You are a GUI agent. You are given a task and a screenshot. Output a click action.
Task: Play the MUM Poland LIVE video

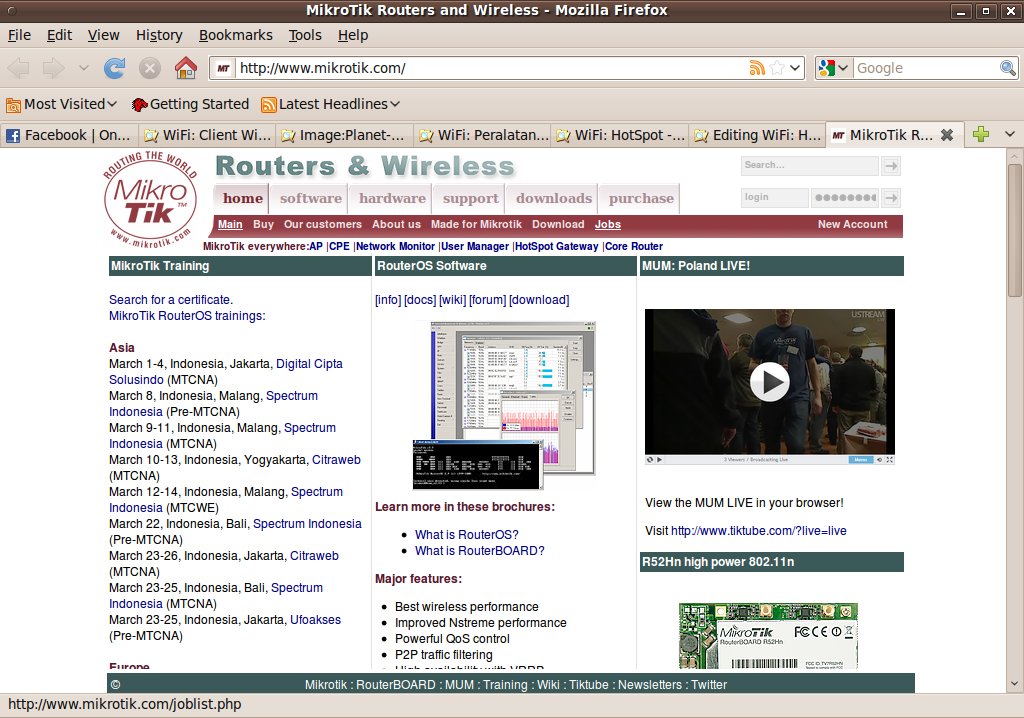(x=769, y=381)
